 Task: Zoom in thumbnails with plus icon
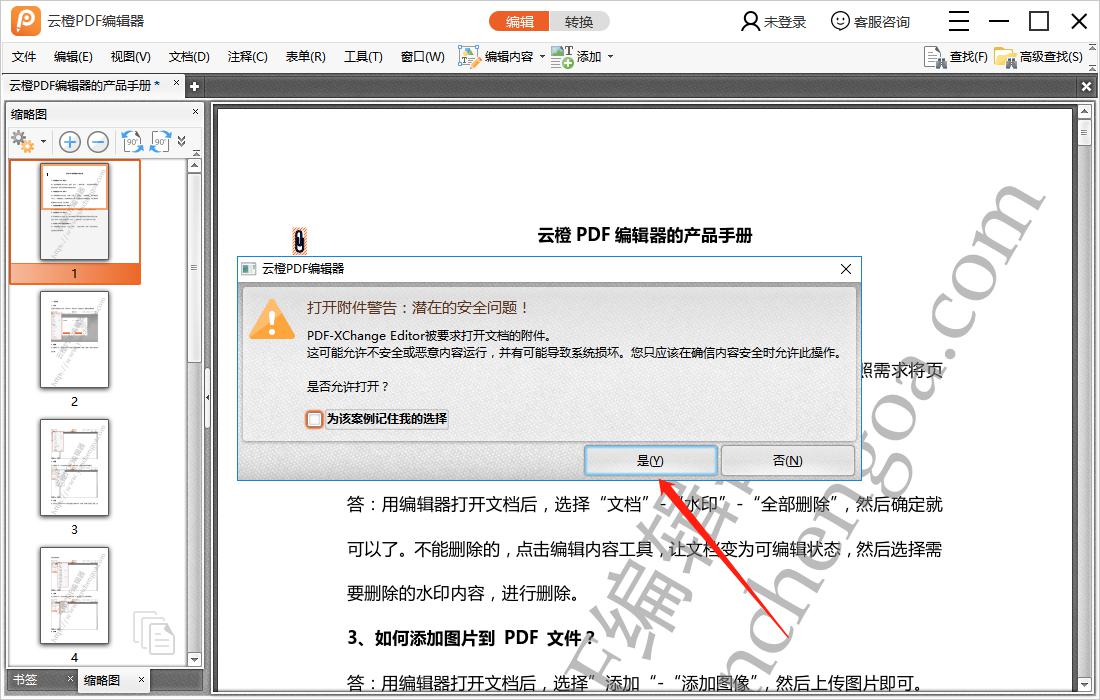(x=69, y=142)
